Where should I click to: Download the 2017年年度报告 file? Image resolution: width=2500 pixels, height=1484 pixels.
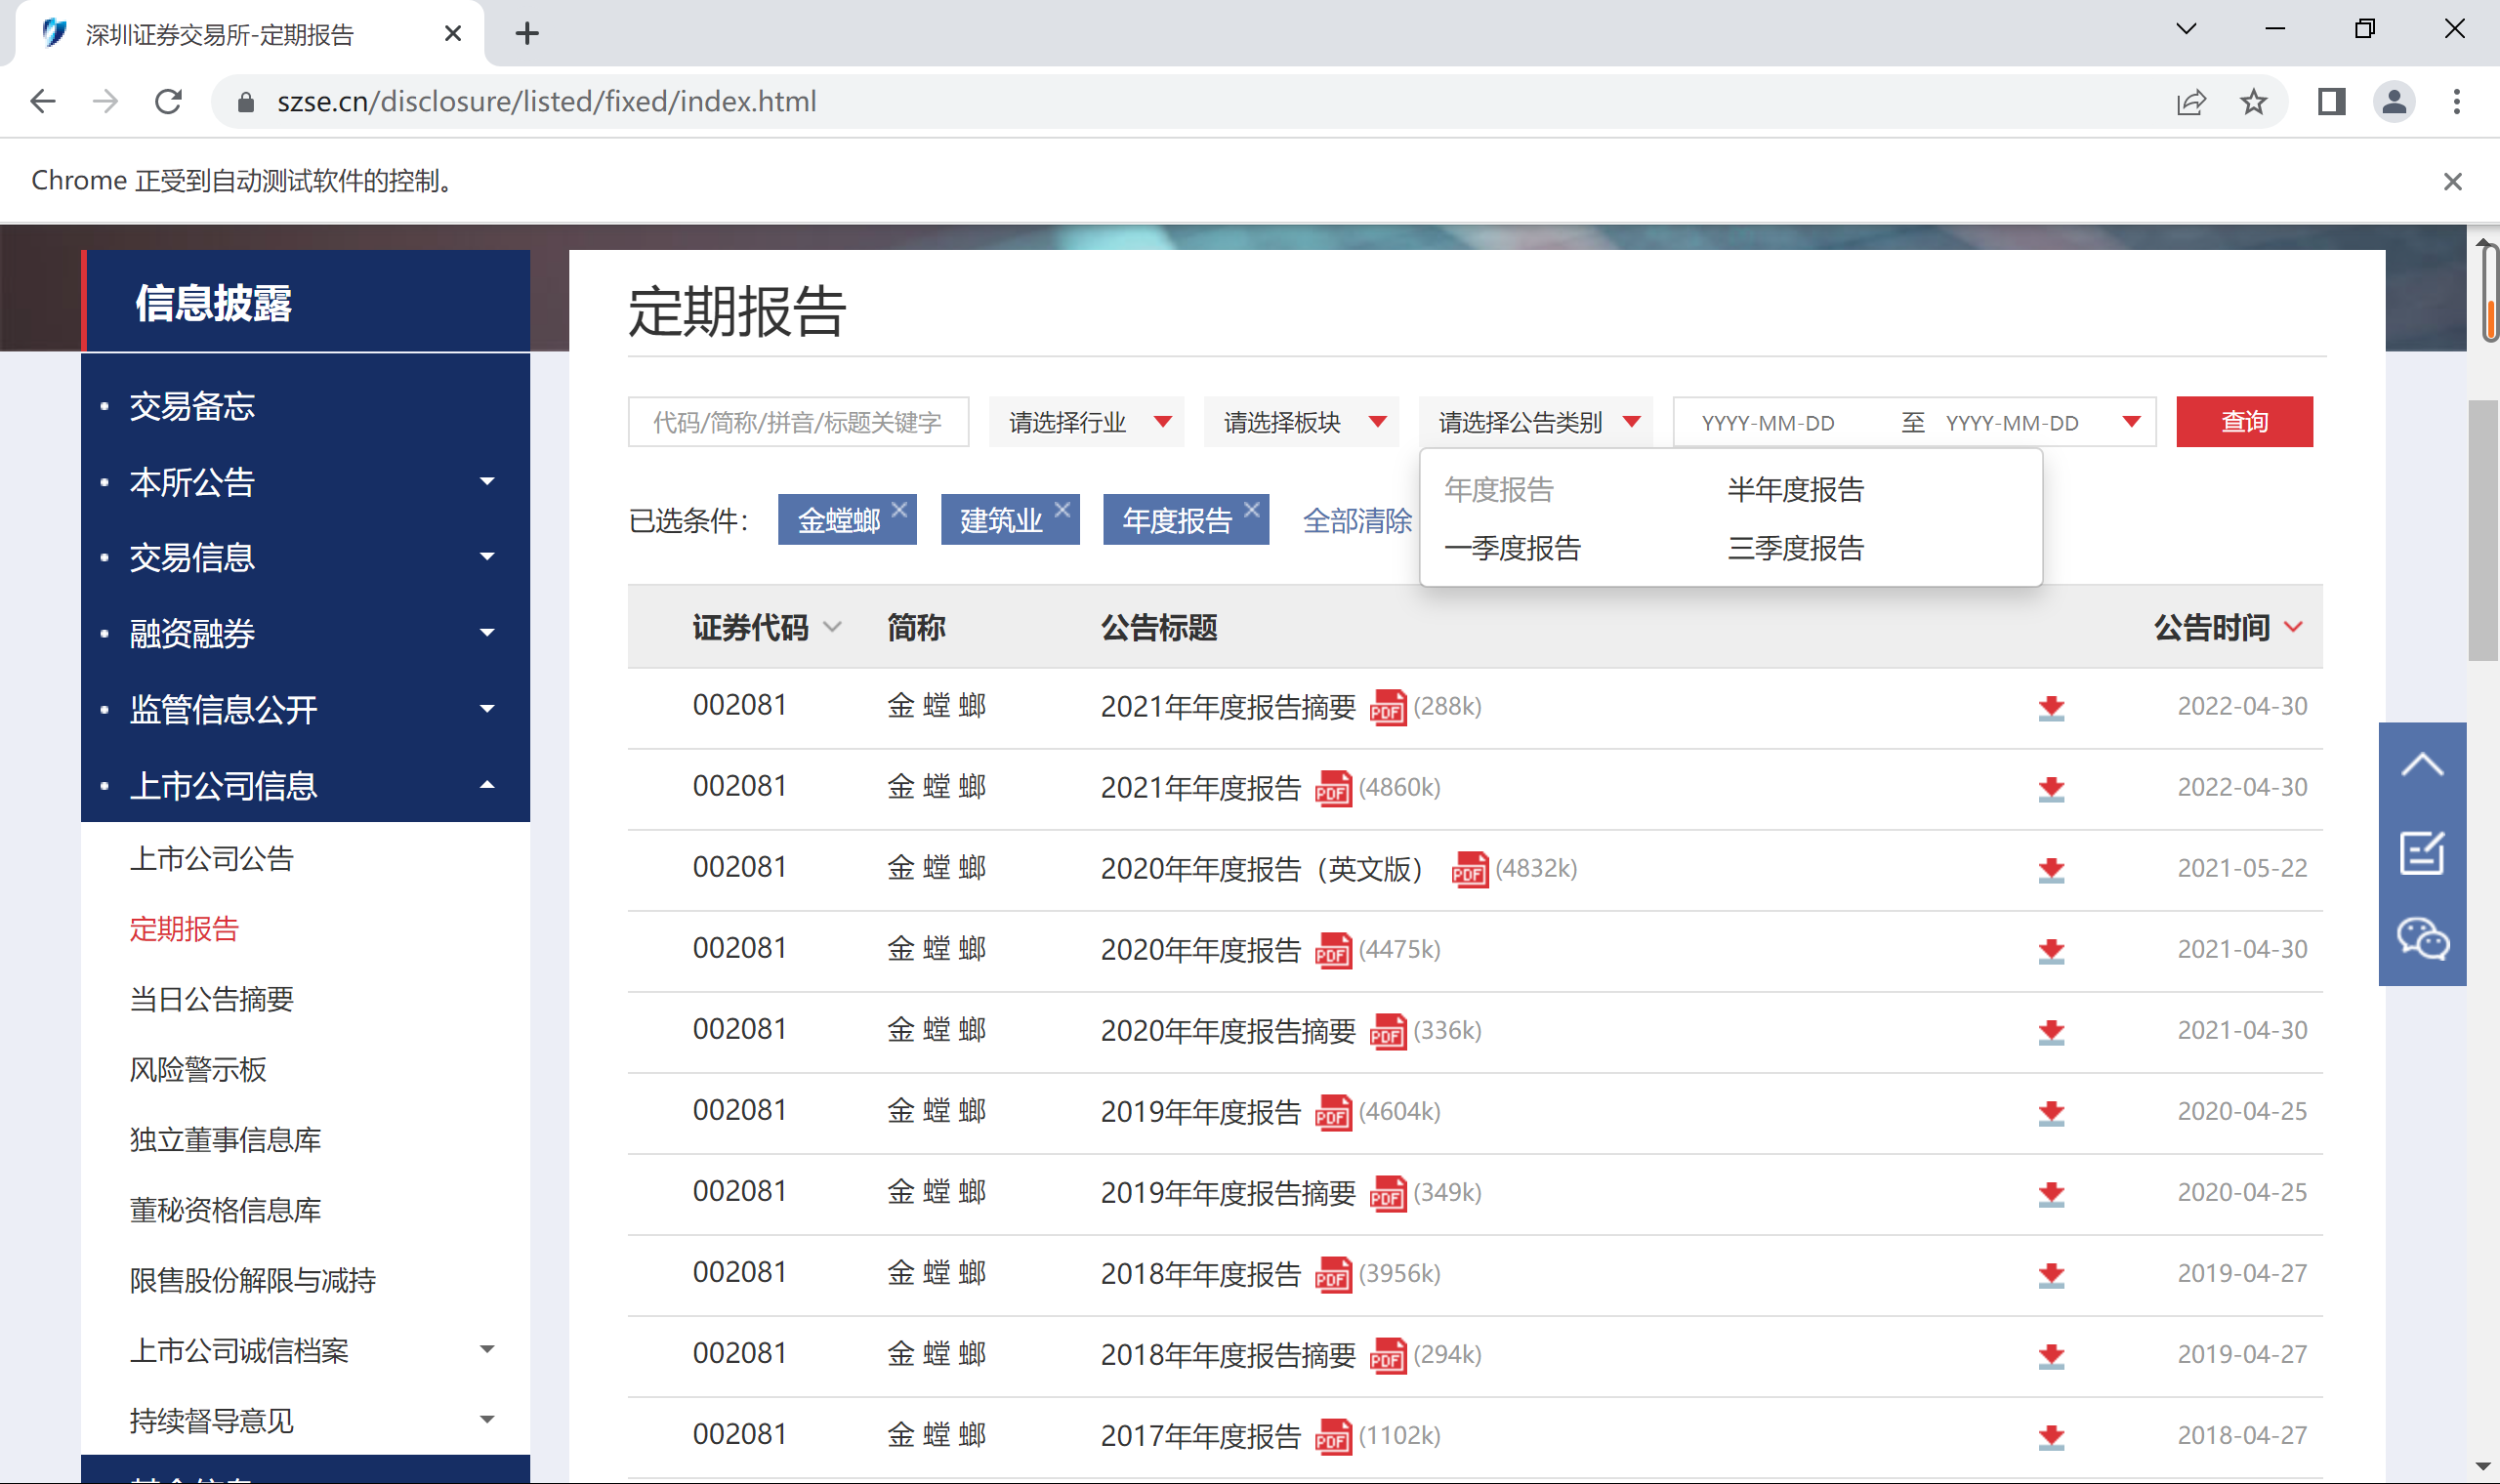(x=2051, y=1436)
